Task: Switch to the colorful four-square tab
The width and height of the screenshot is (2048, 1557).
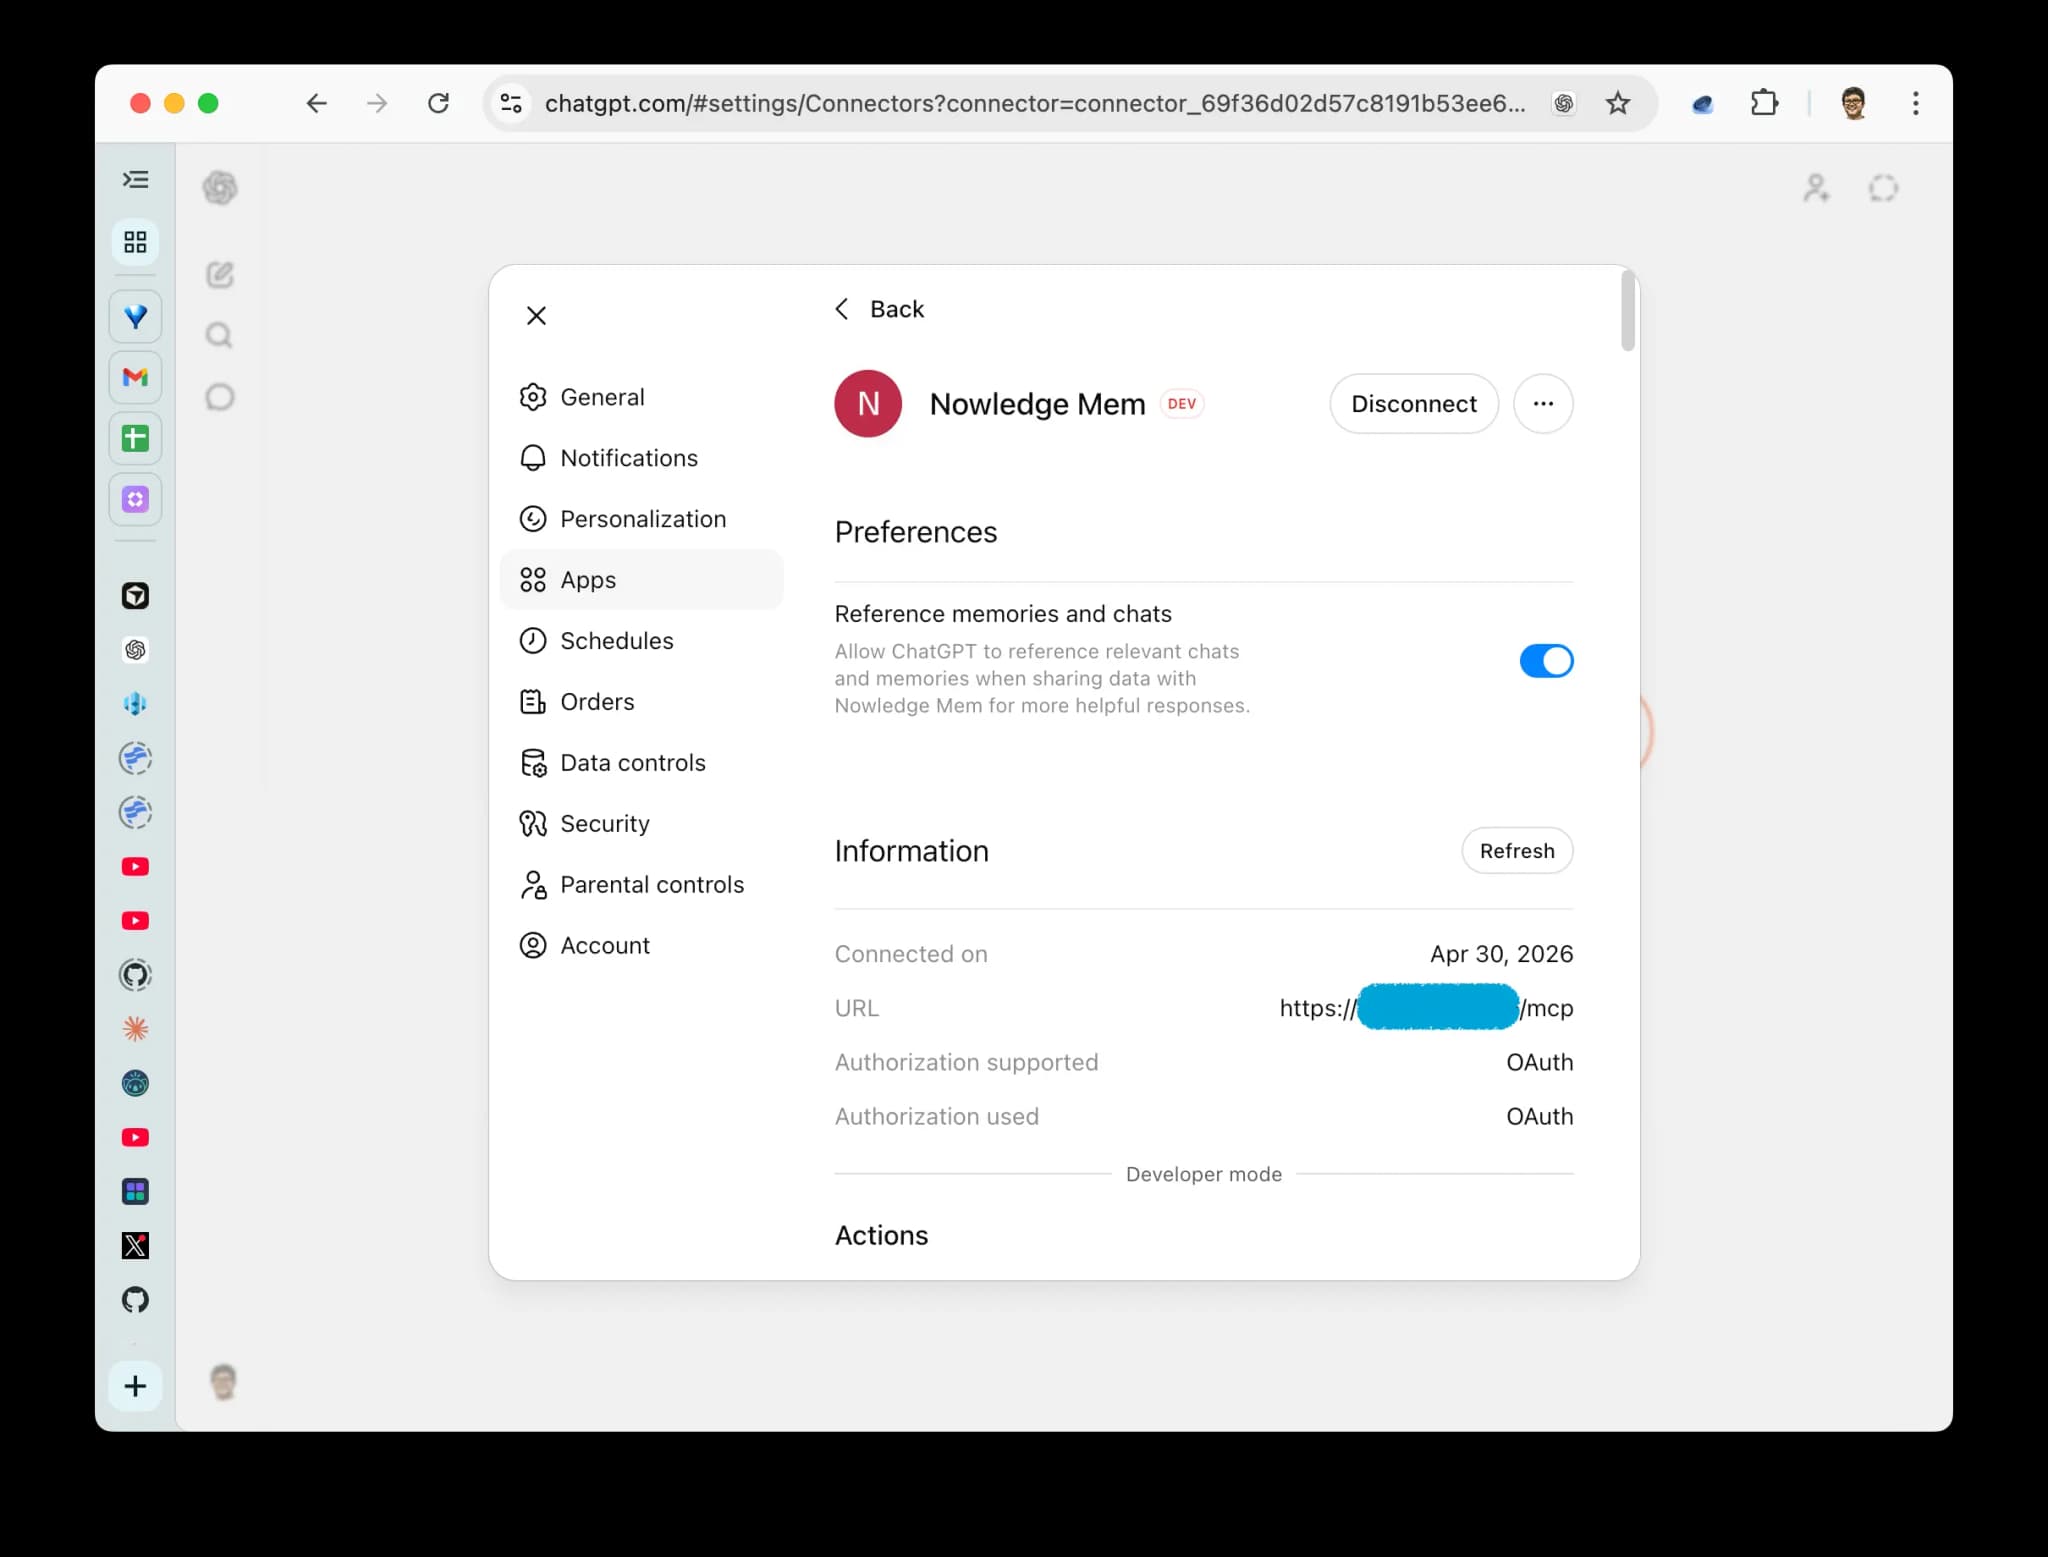Action: click(x=135, y=1192)
